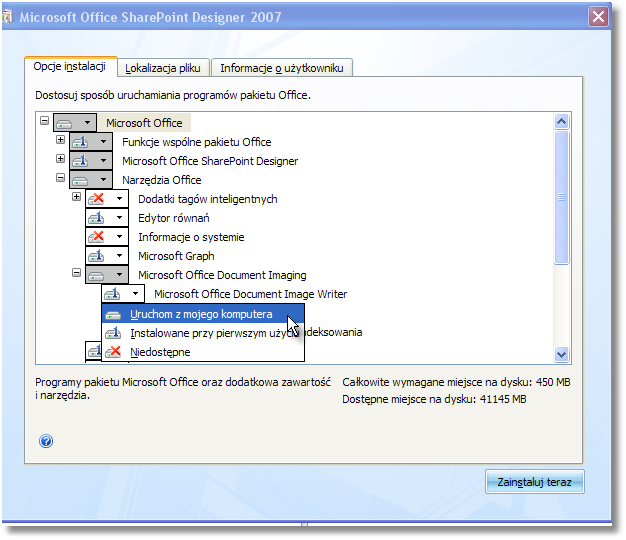Image resolution: width=626 pixels, height=540 pixels.
Task: Select Edytor równań tree label
Action: [174, 218]
